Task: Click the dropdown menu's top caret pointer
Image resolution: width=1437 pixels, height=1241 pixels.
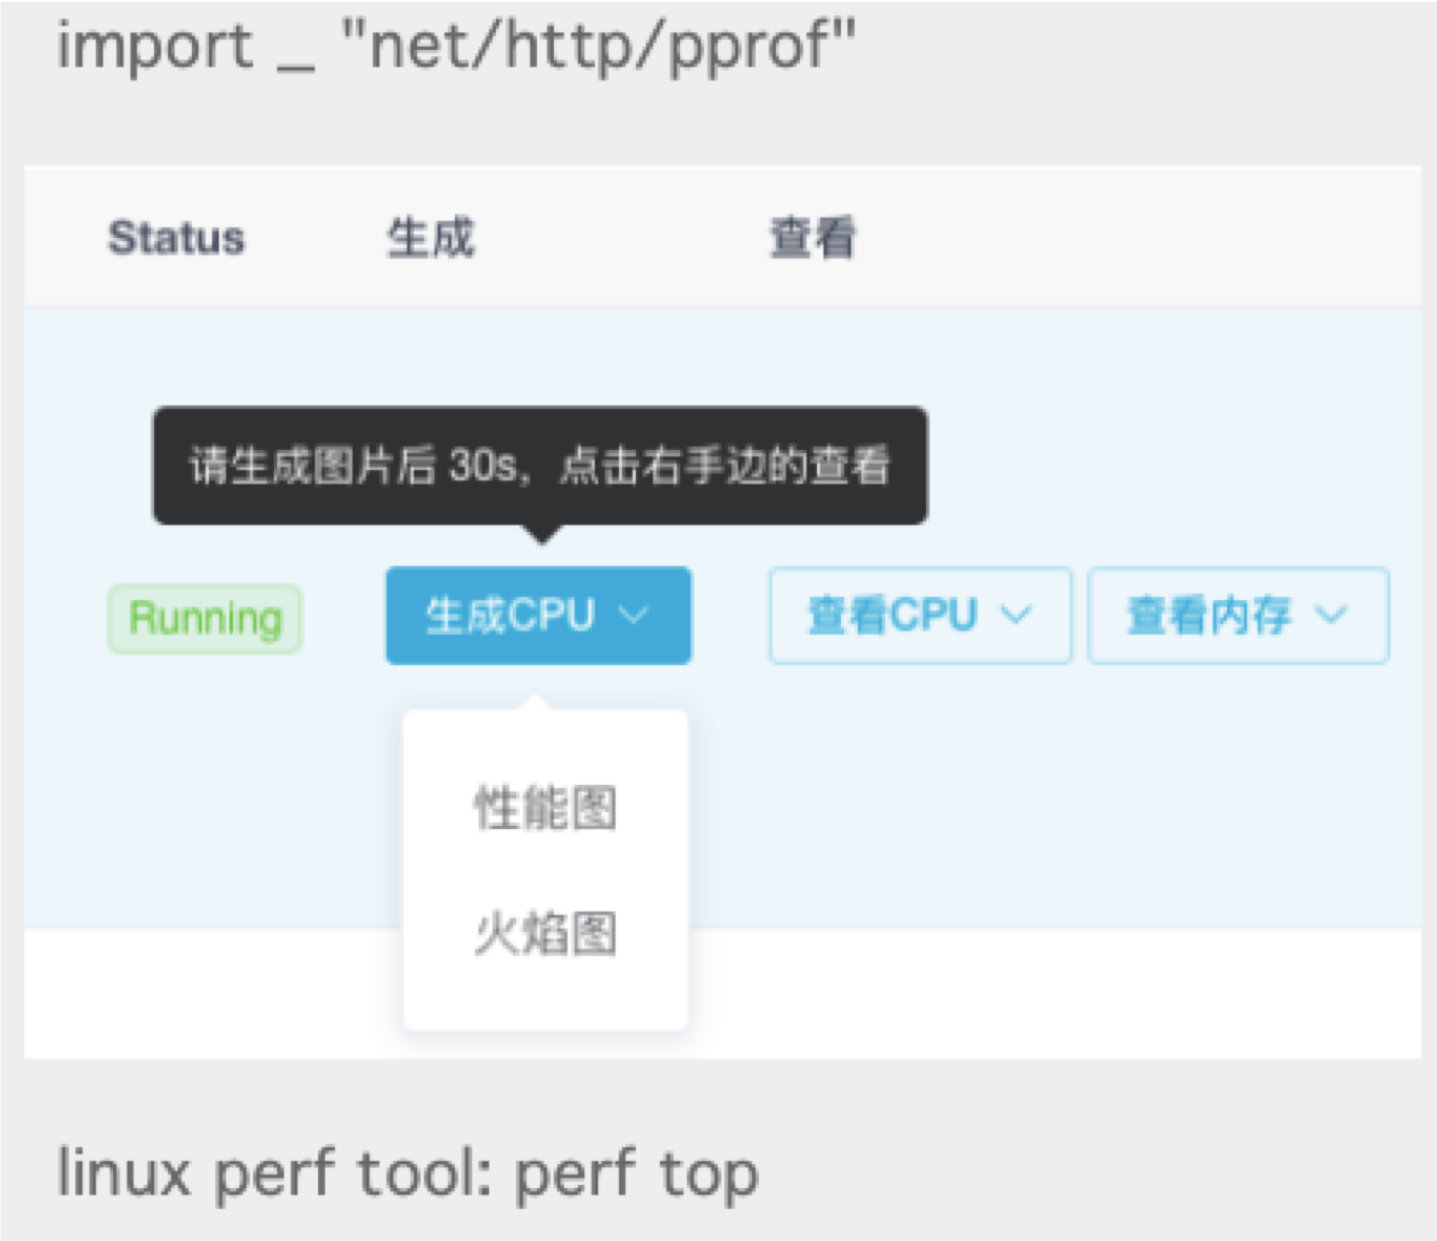Action: 537,701
